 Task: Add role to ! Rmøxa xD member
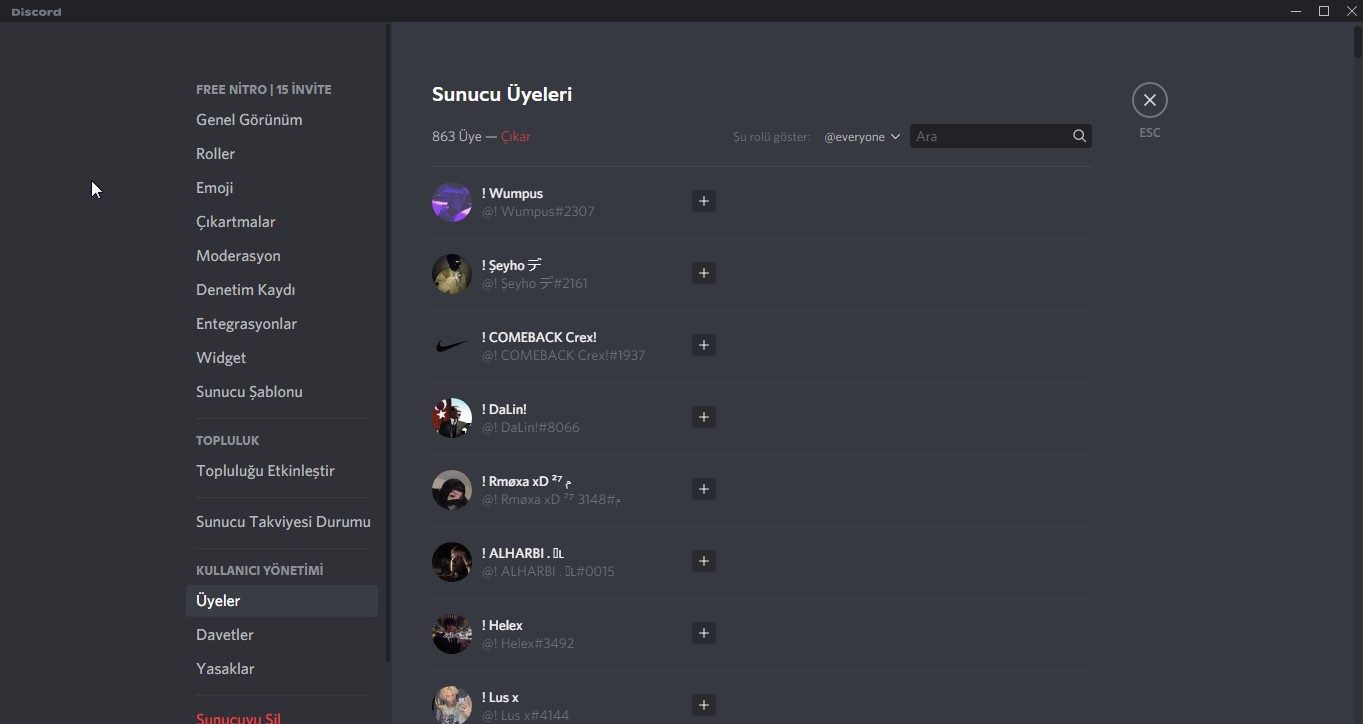click(x=704, y=489)
